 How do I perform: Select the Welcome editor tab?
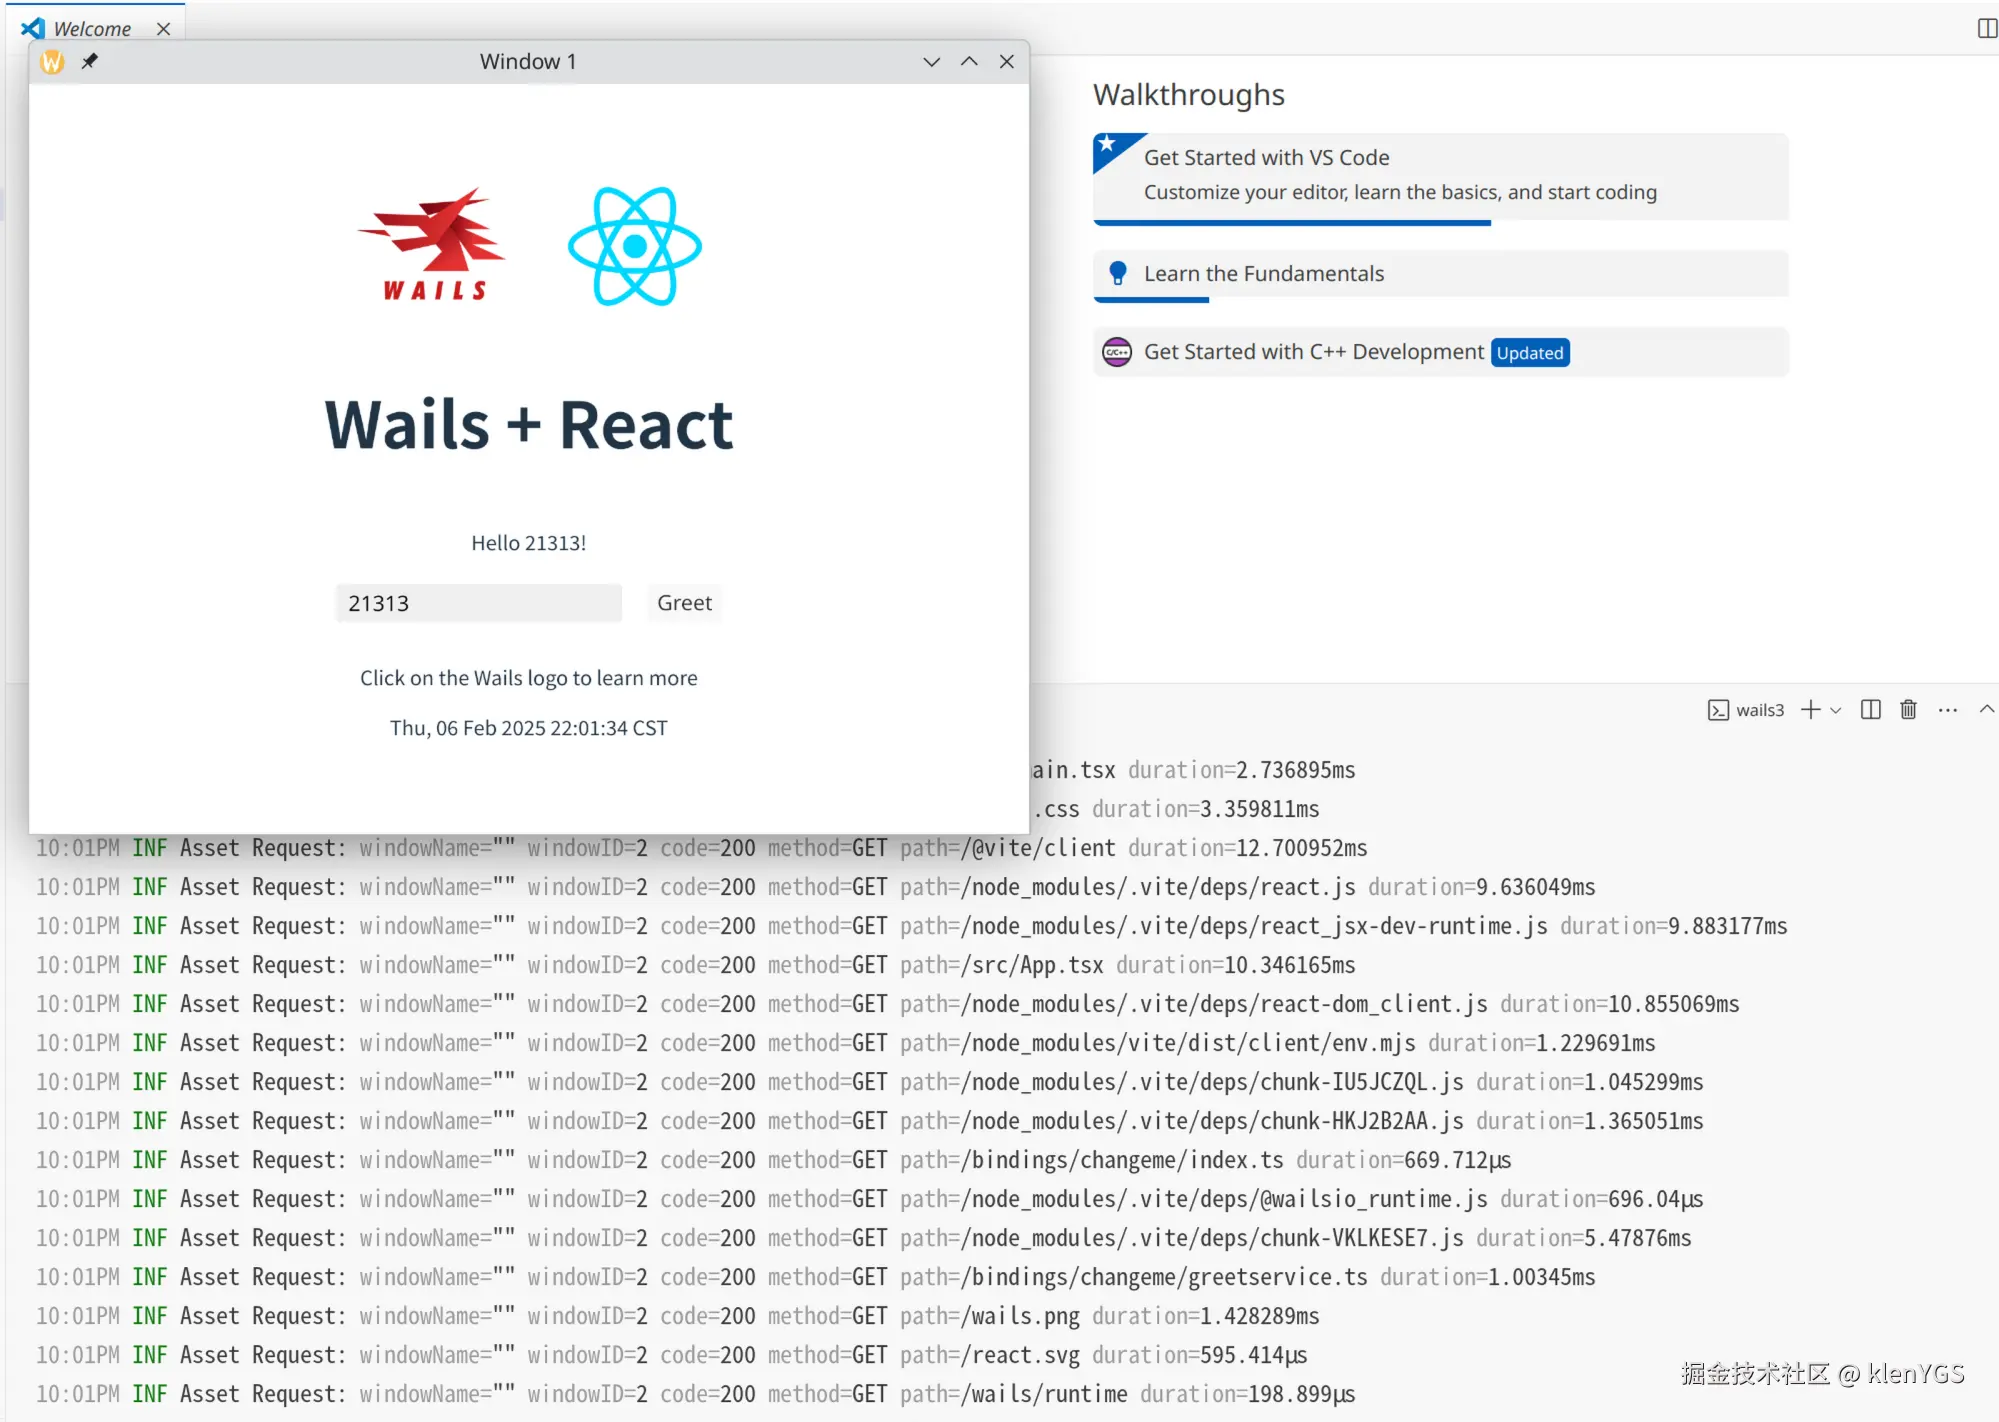91,29
